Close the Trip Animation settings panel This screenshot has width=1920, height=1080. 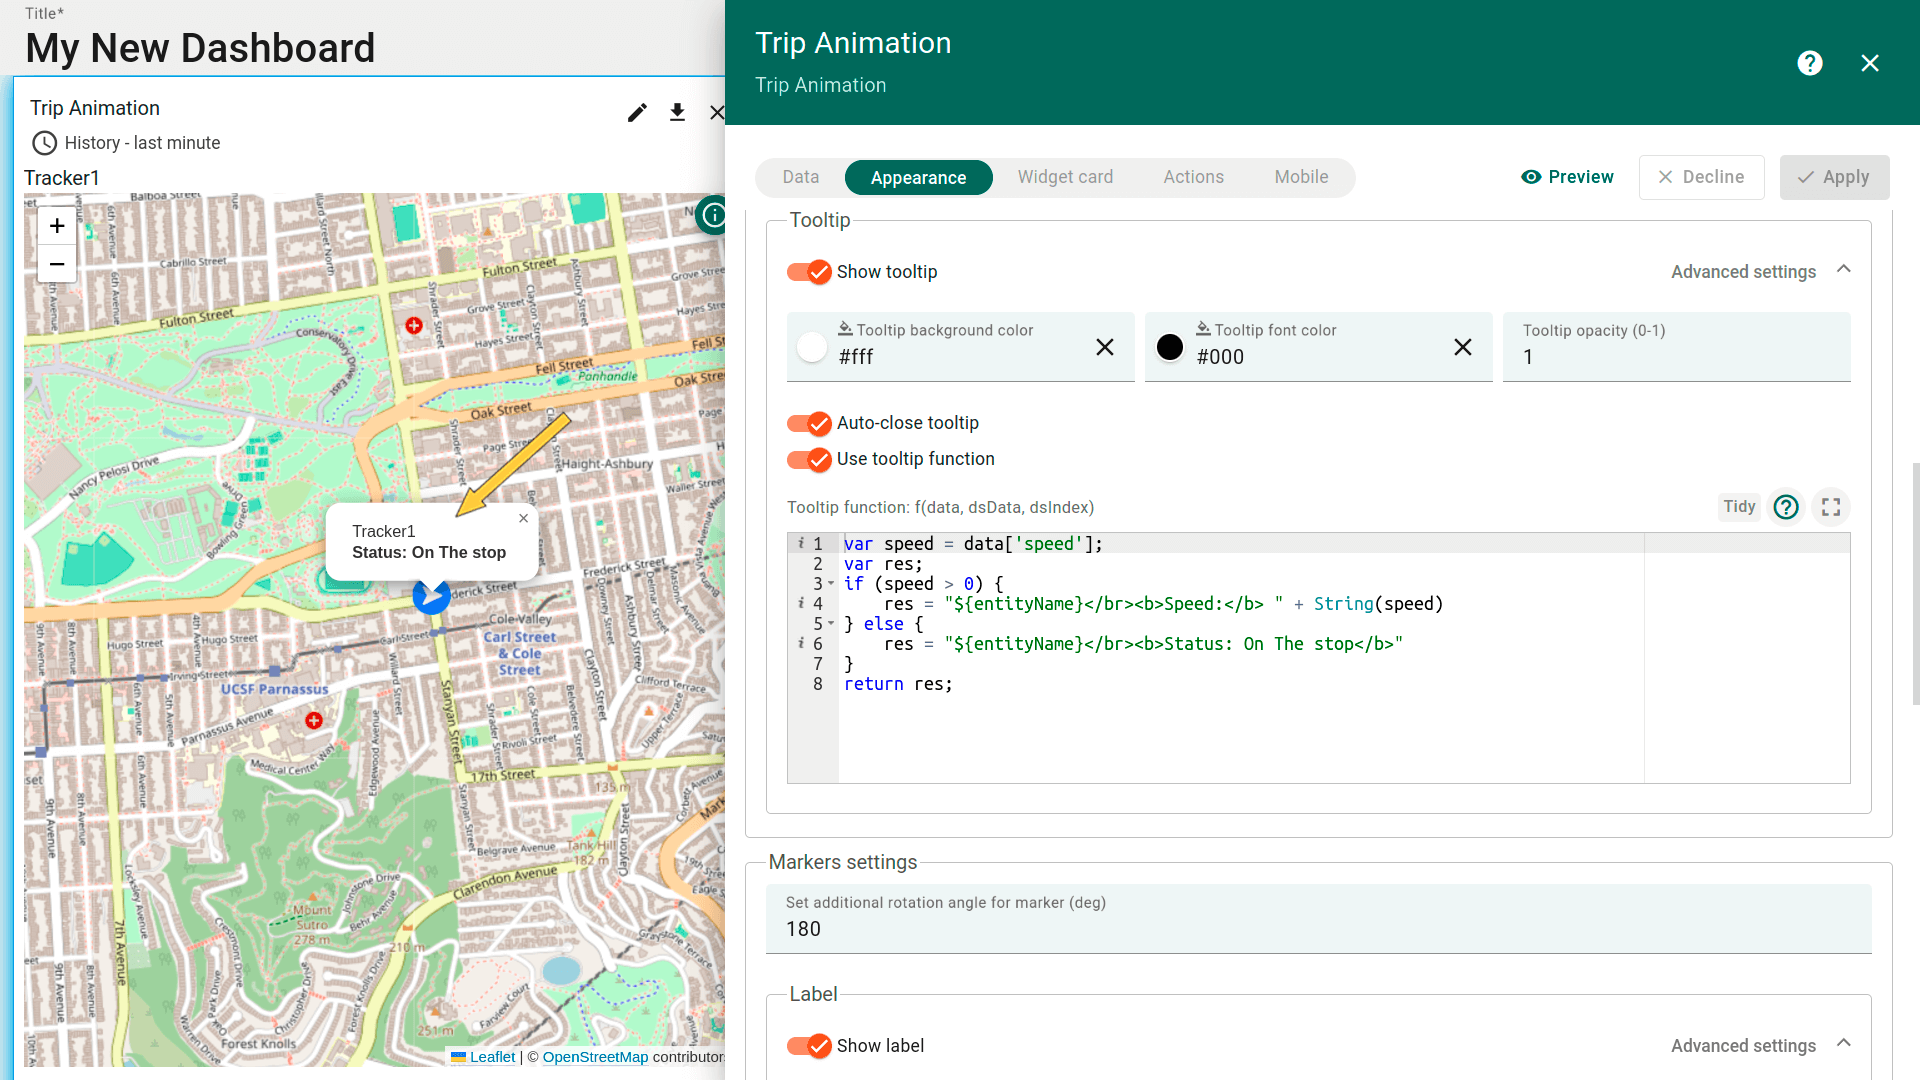pyautogui.click(x=1870, y=63)
